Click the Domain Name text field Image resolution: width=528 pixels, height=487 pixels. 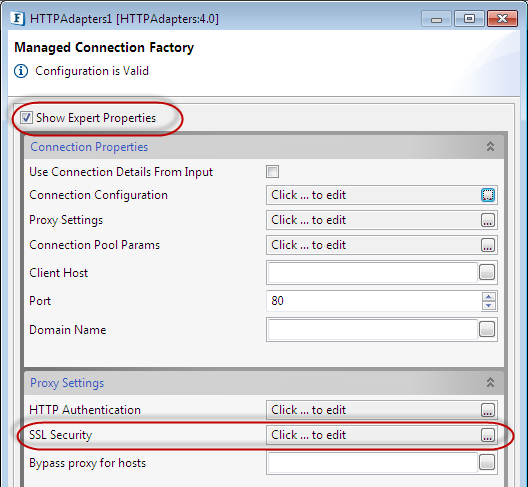pyautogui.click(x=372, y=329)
